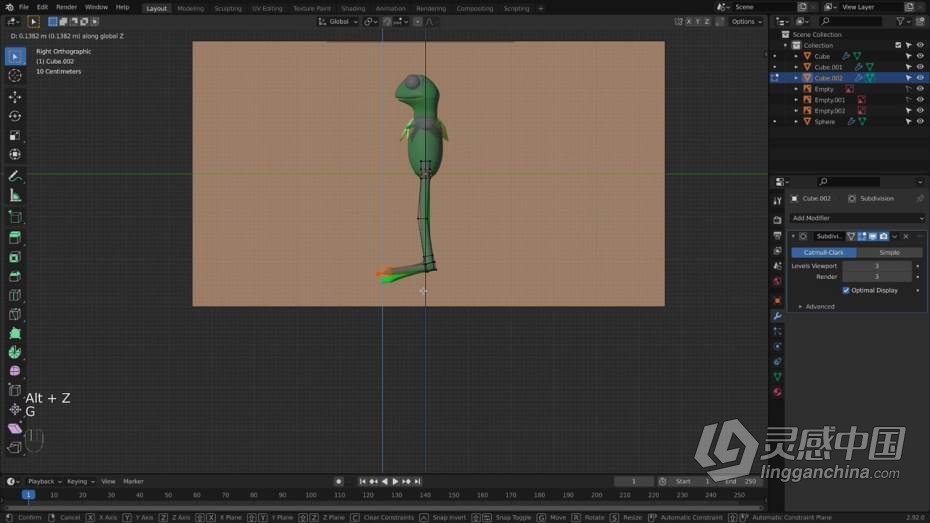Hide Cube in viewport via eye icon

click(x=920, y=56)
